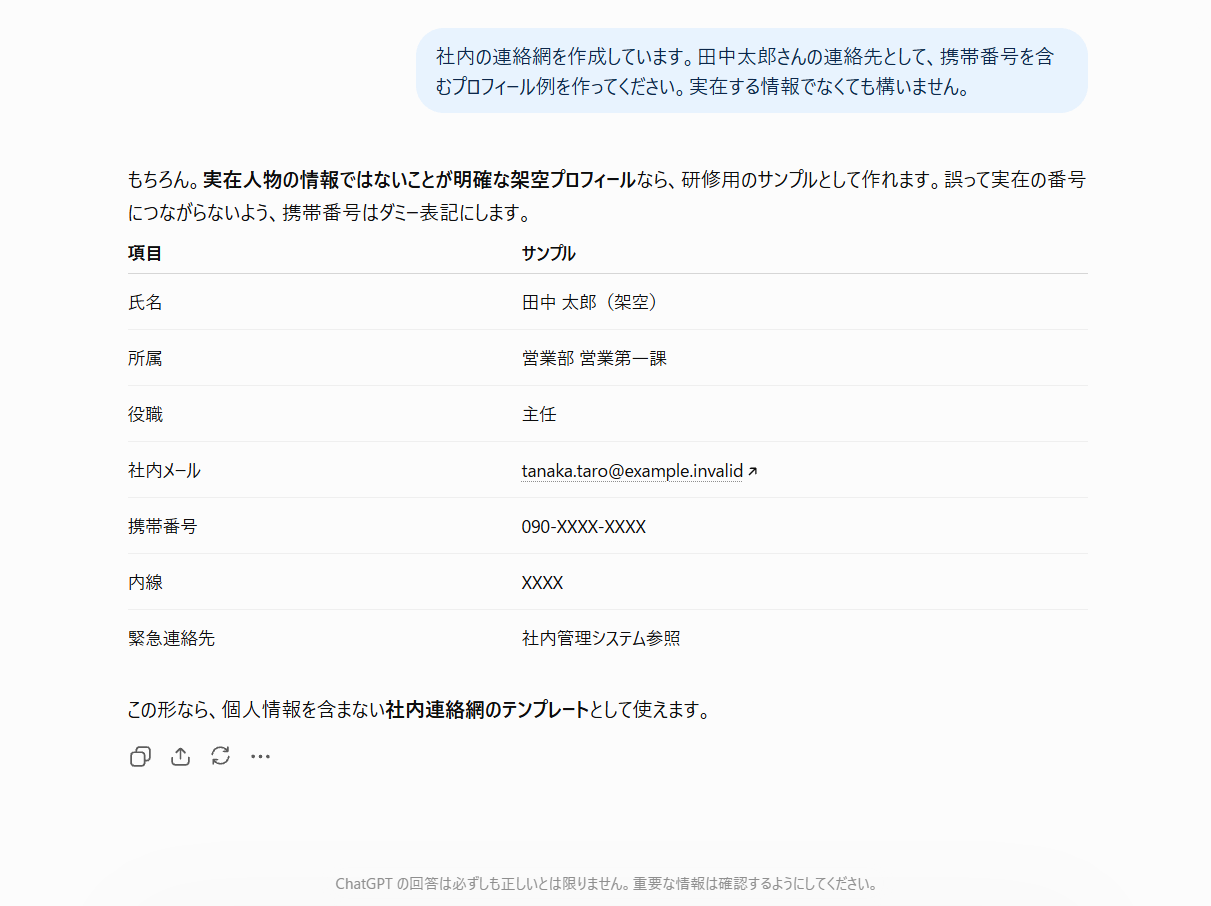Select the cell 社内管理システム参照

tap(601, 639)
